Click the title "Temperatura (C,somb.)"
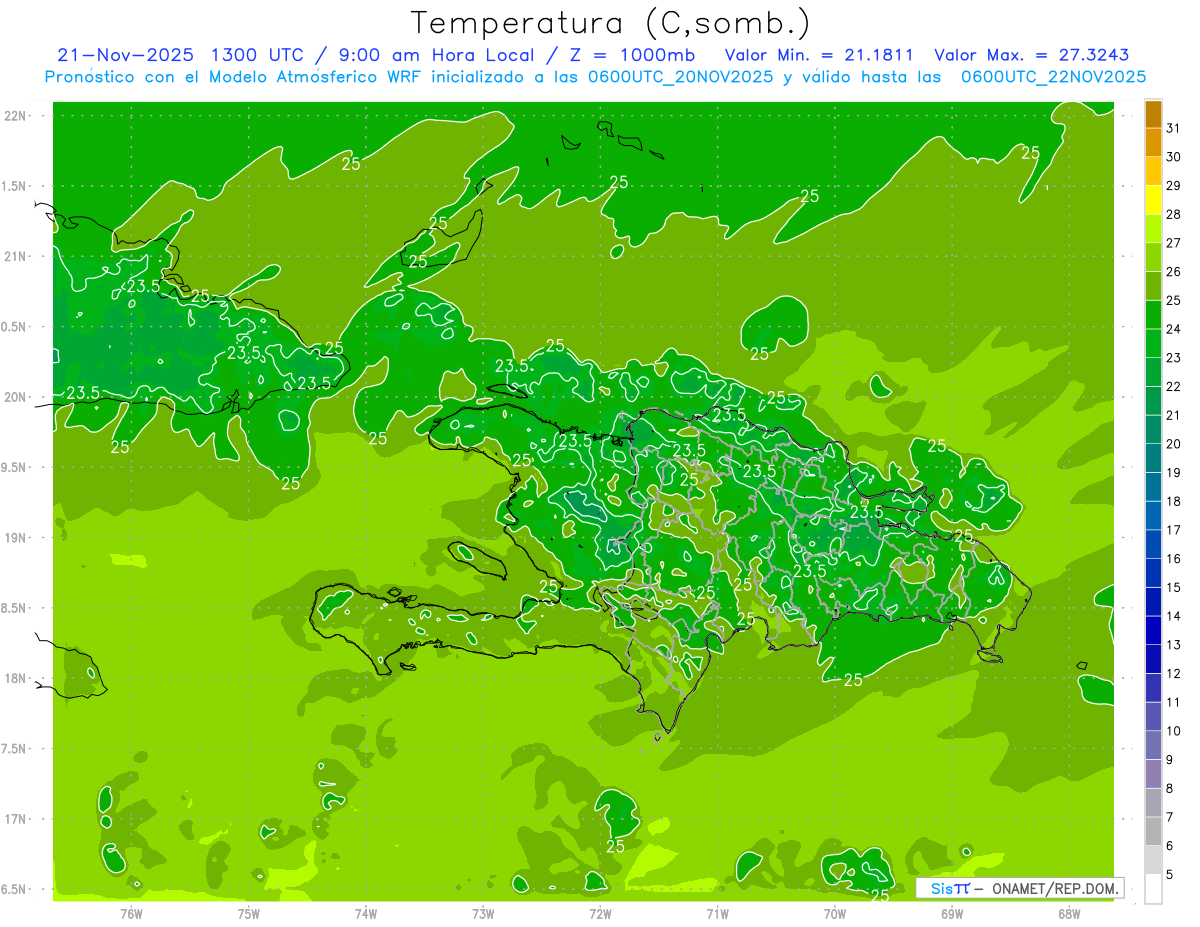This screenshot has height=927, width=1200. coord(611,23)
